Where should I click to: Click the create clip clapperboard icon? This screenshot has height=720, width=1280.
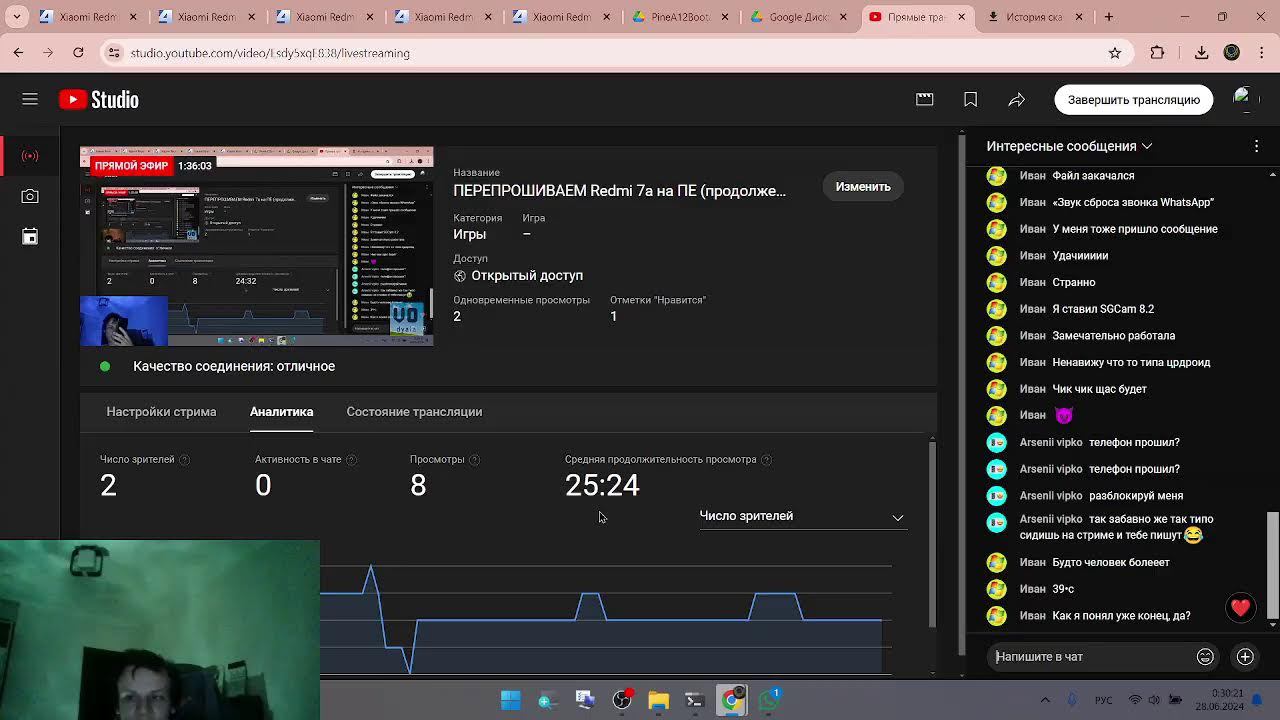coord(925,99)
